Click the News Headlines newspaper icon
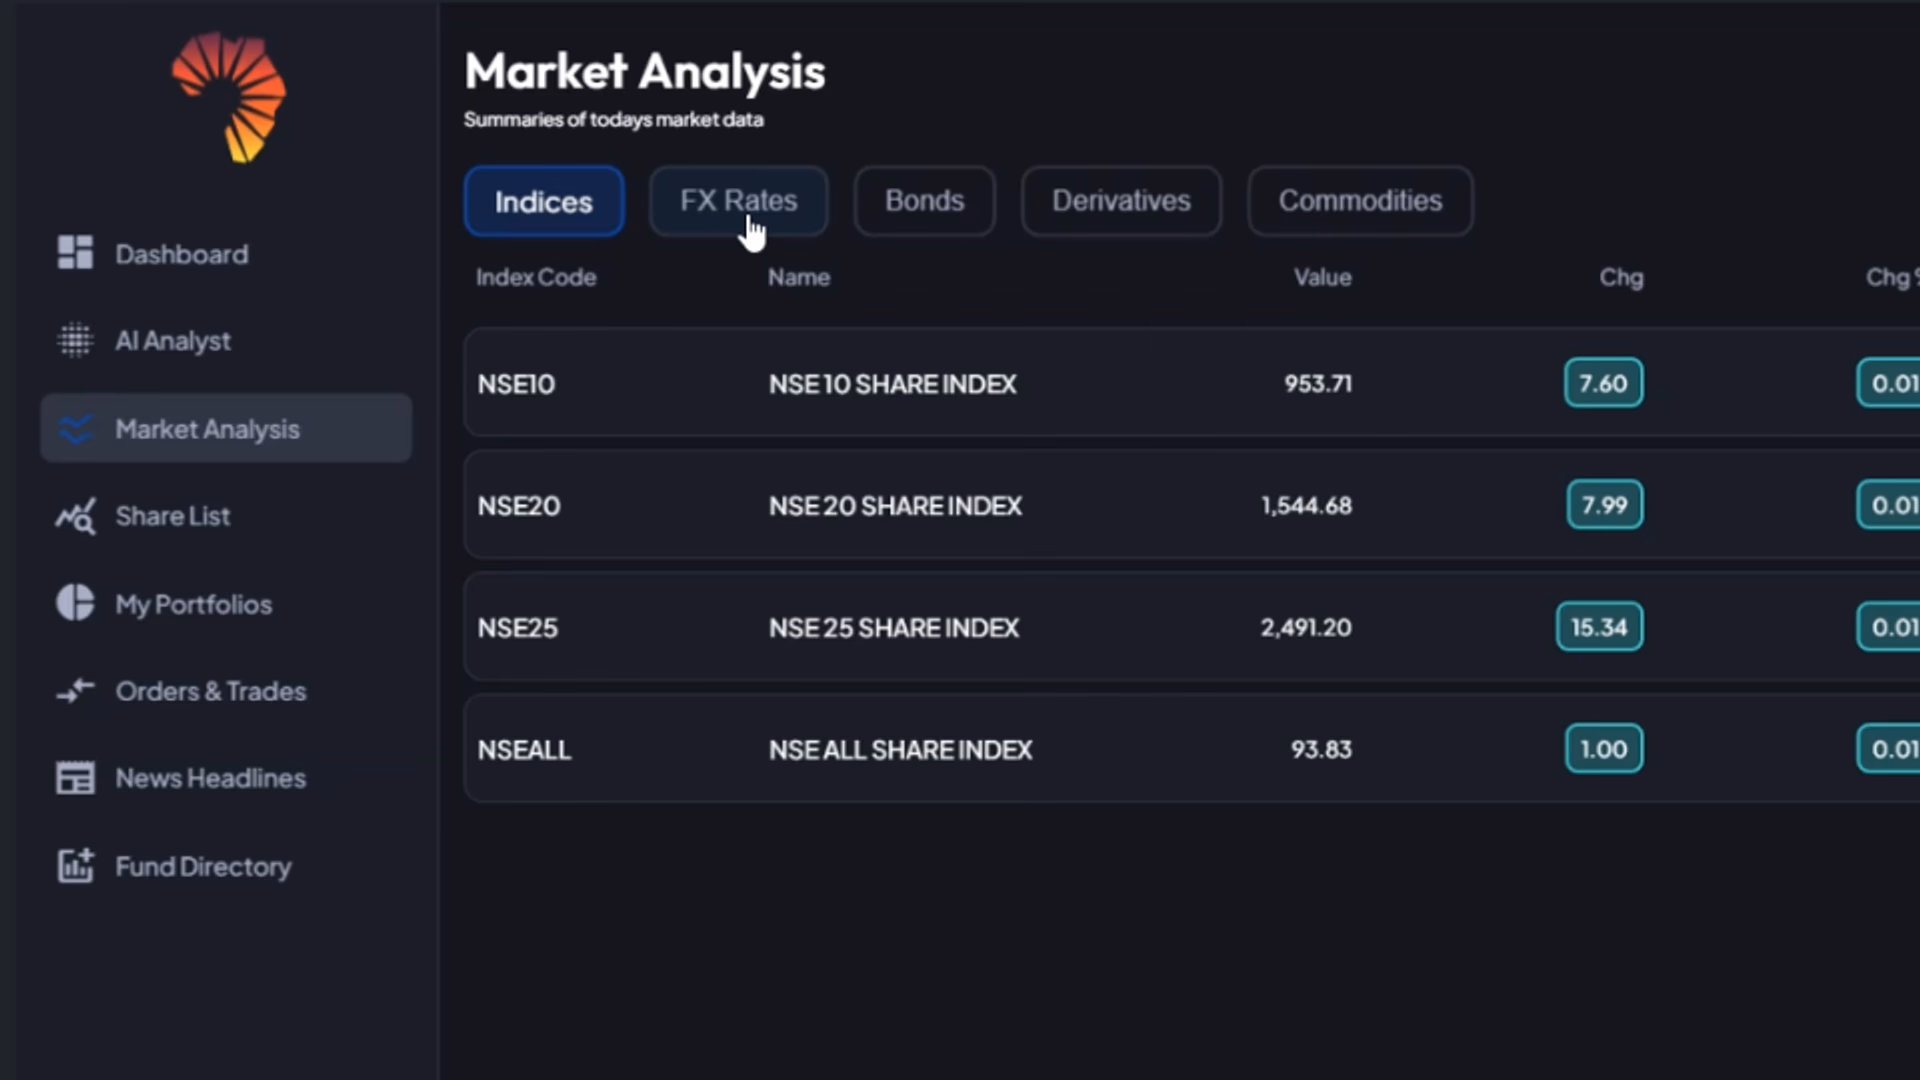This screenshot has width=1920, height=1080. [x=75, y=778]
